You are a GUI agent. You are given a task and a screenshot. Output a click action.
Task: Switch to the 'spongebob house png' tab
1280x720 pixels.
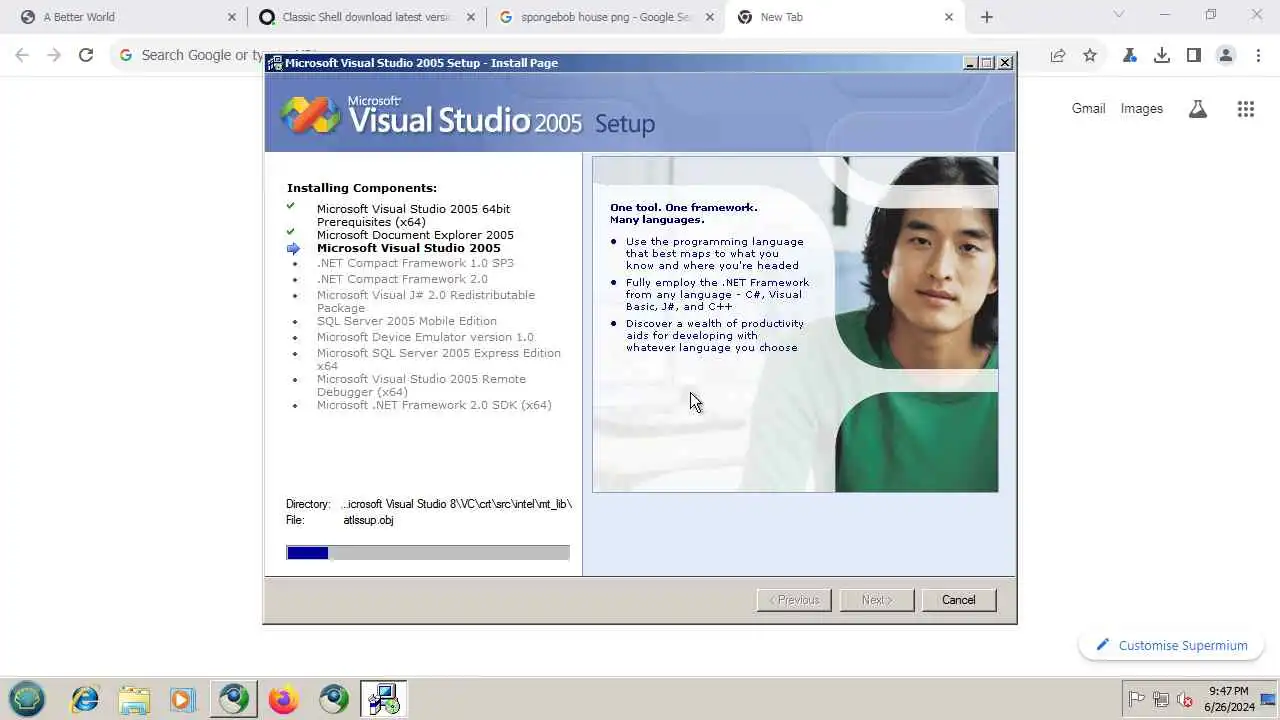pyautogui.click(x=606, y=17)
